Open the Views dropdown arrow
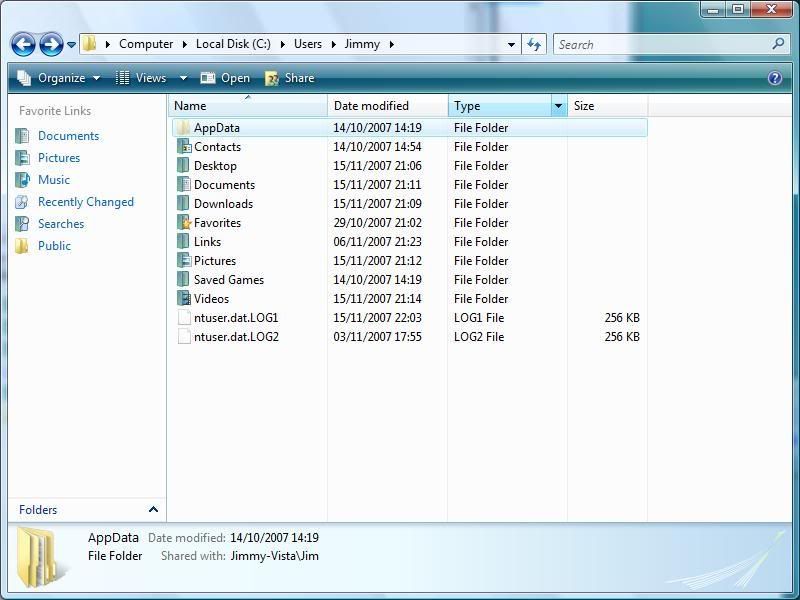800x600 pixels. pos(183,79)
